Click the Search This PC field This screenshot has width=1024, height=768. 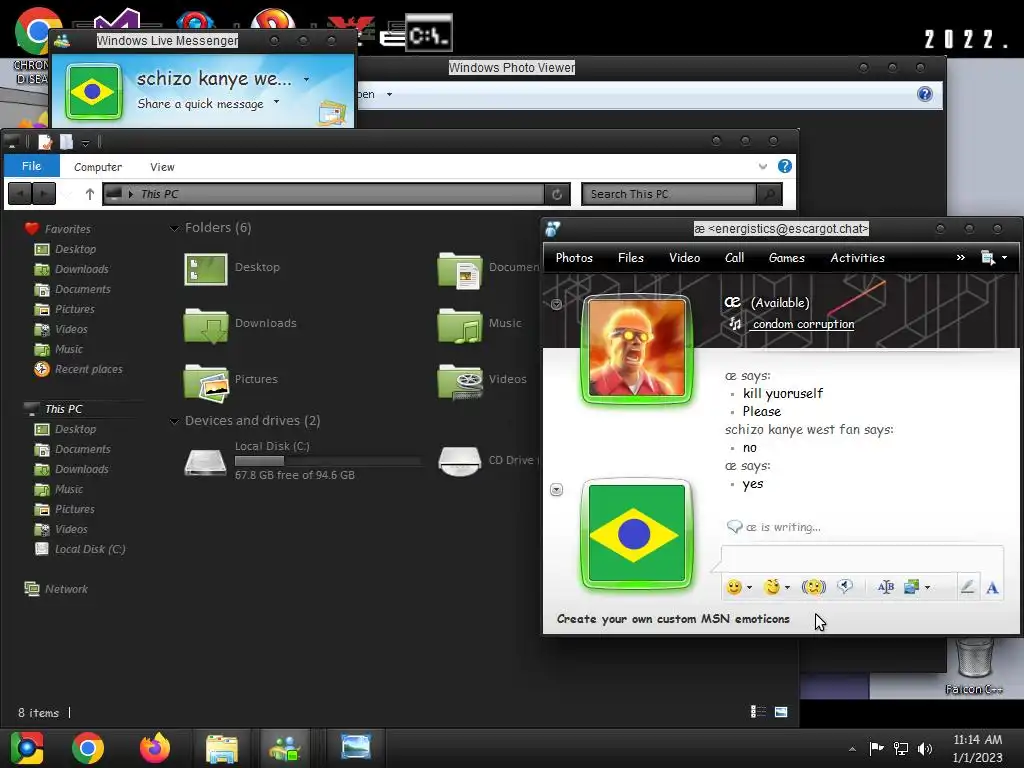[669, 194]
